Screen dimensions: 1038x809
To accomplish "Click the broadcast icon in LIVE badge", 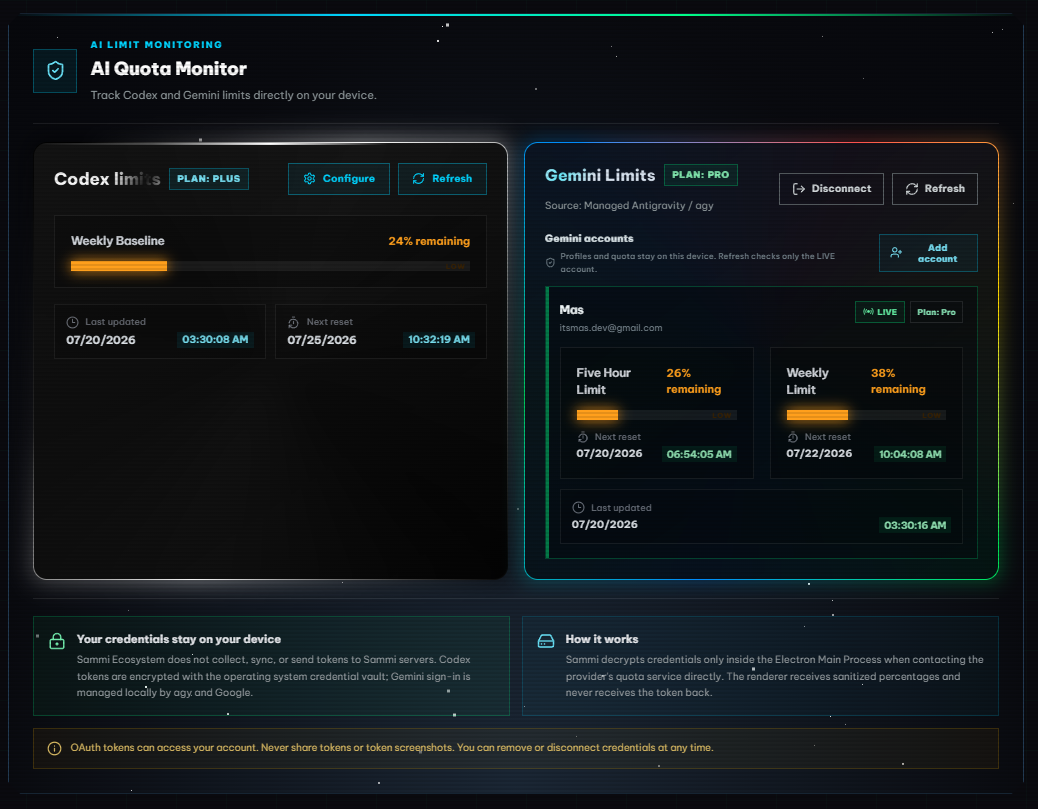I will (868, 312).
